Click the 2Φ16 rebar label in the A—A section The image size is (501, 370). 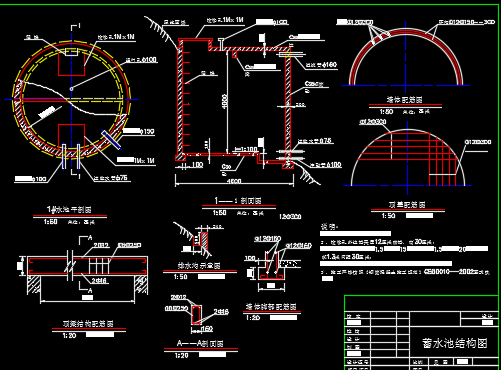[221, 312]
